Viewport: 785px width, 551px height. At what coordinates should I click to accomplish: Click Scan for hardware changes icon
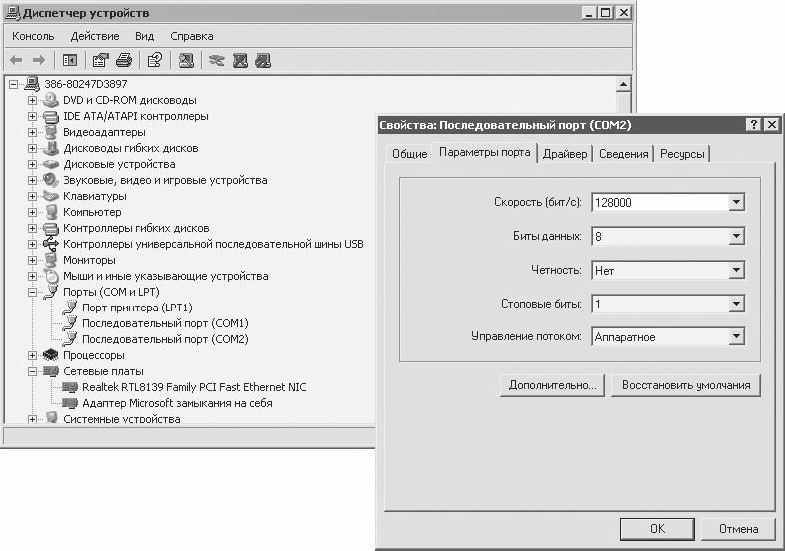coord(186,60)
